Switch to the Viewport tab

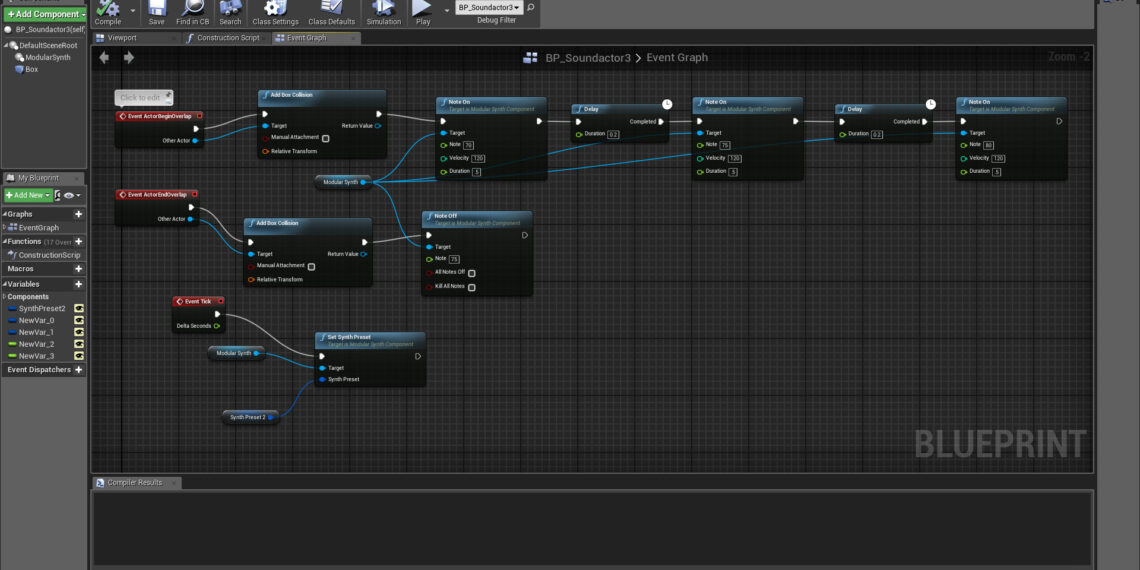point(121,38)
